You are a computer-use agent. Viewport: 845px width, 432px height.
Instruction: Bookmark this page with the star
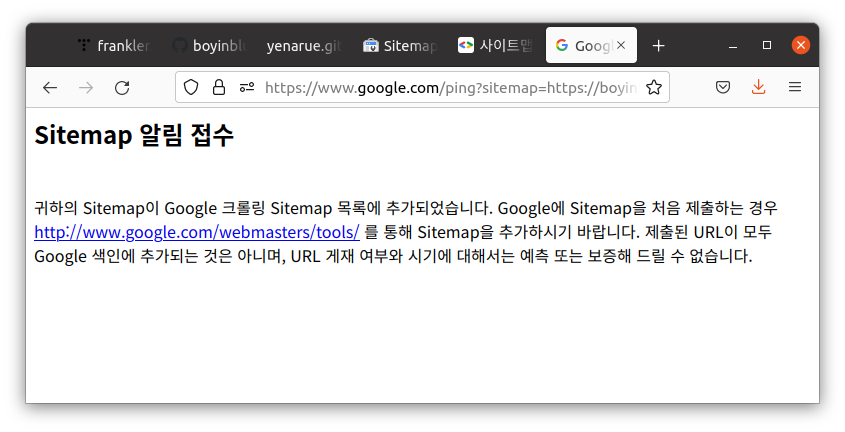(654, 87)
